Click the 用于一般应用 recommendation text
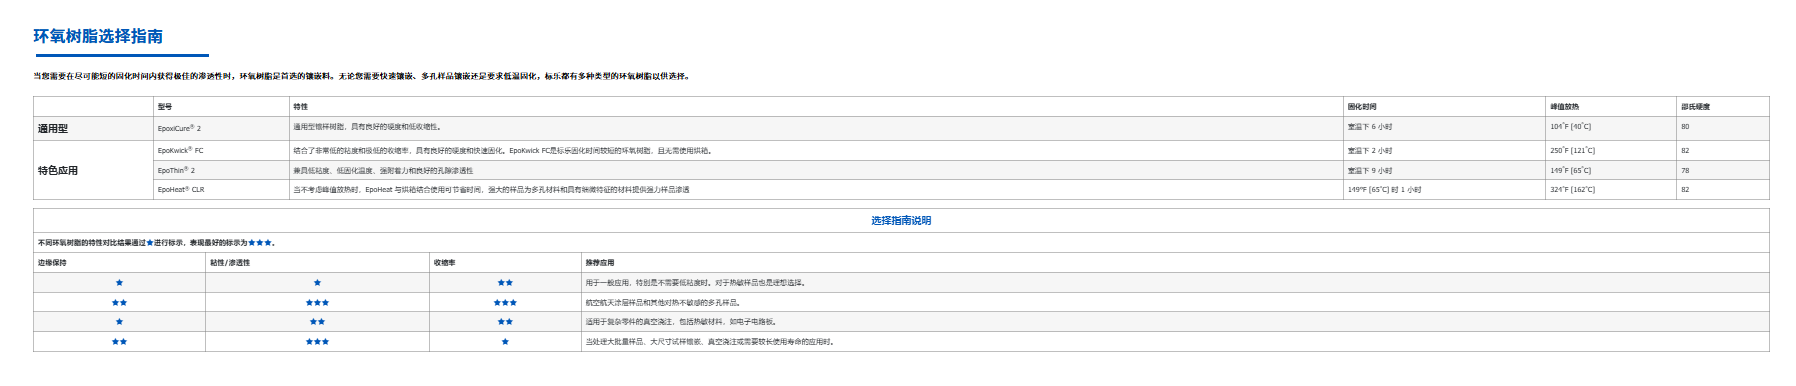1796x386 pixels. [x=695, y=283]
